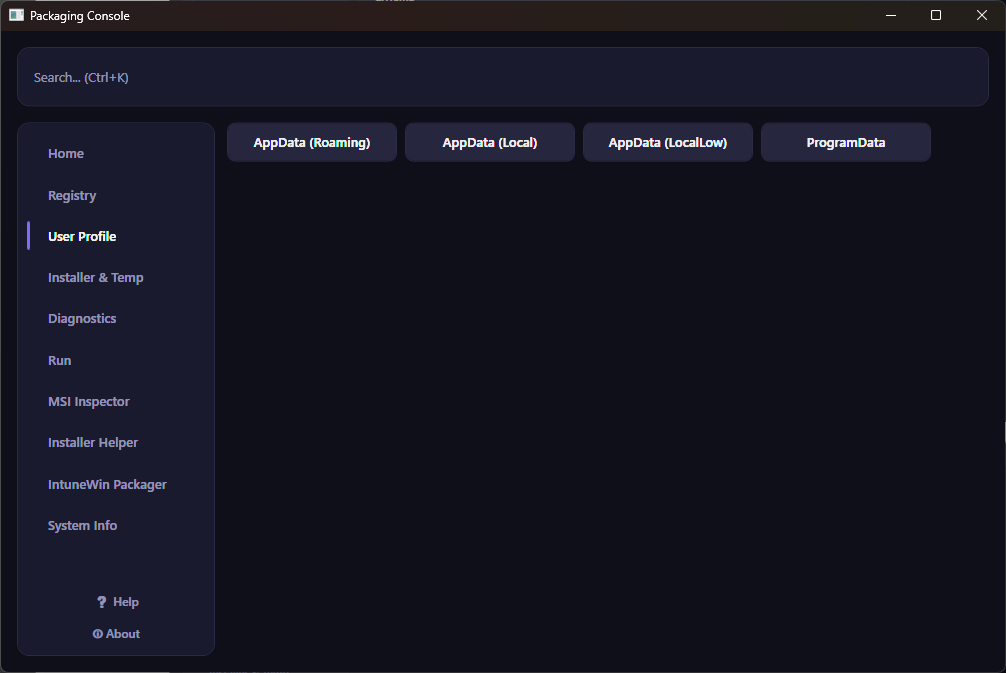Click the question mark icon beside Help

(x=101, y=602)
